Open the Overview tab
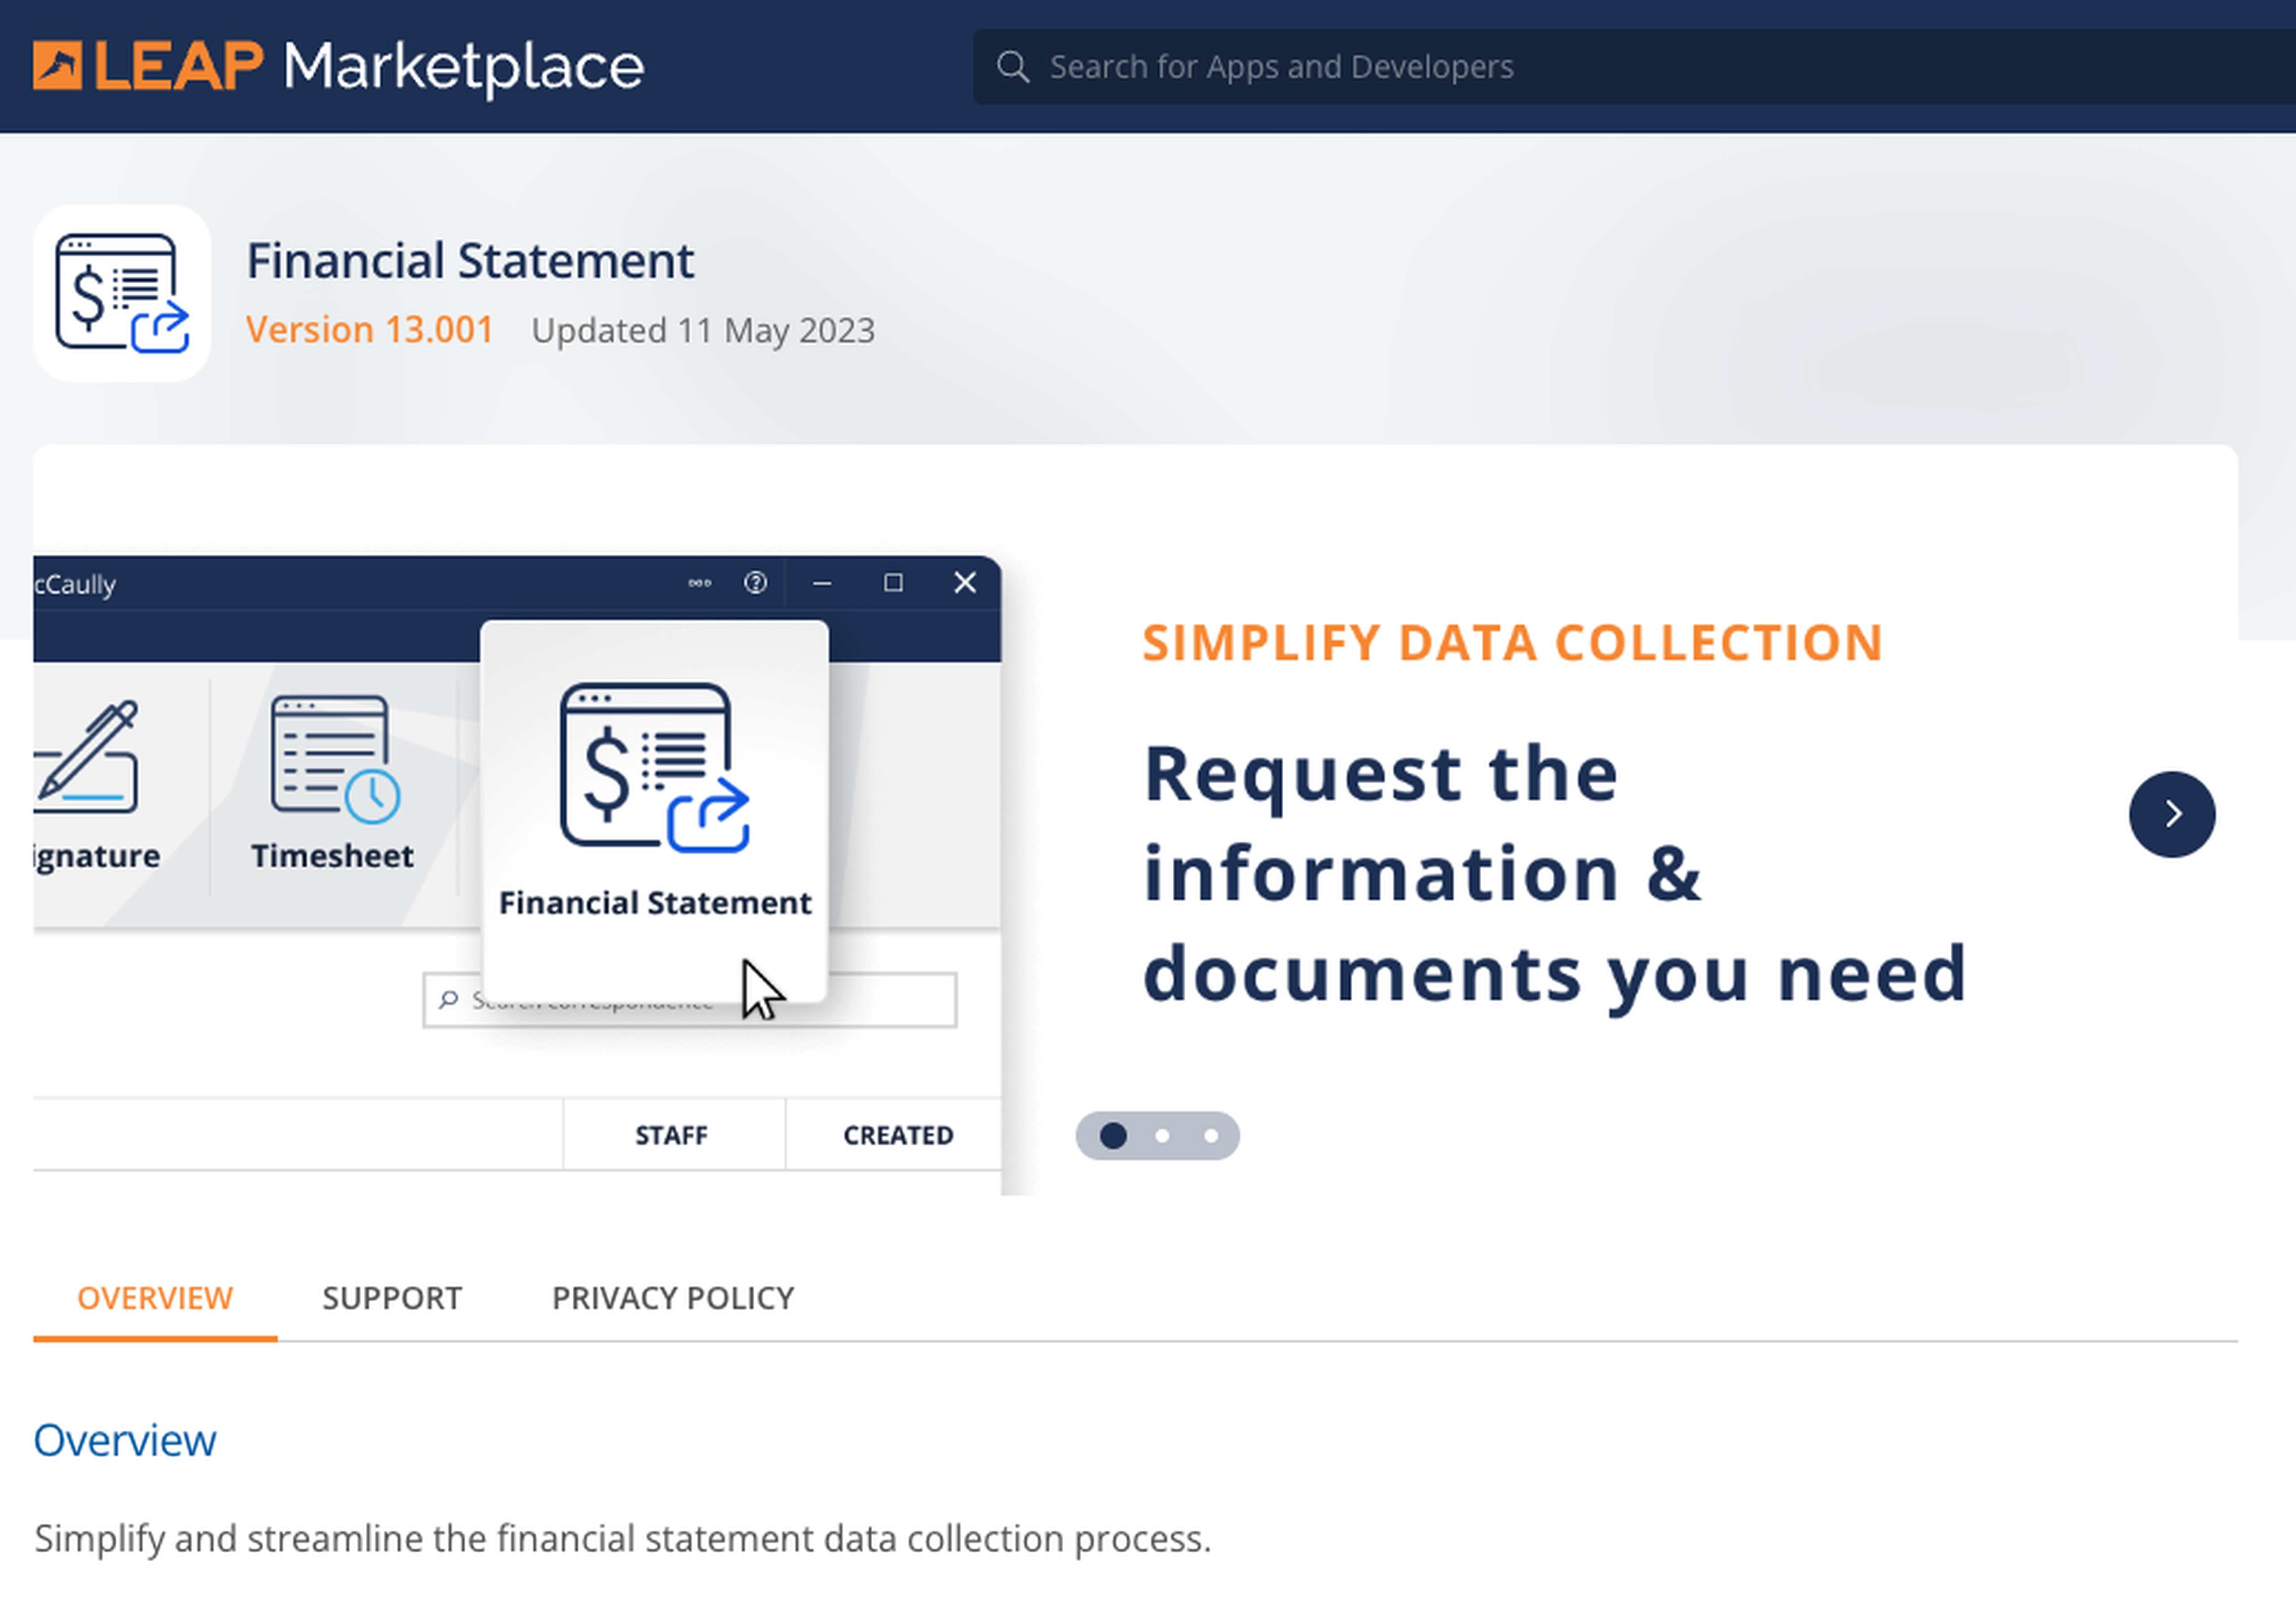 (155, 1298)
